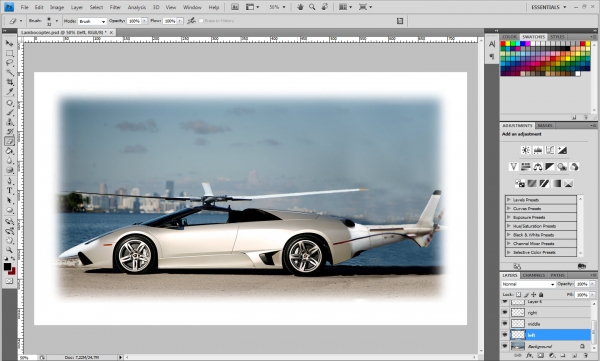600x361 pixels.
Task: Click the options bar Opacity field
Action: click(134, 21)
